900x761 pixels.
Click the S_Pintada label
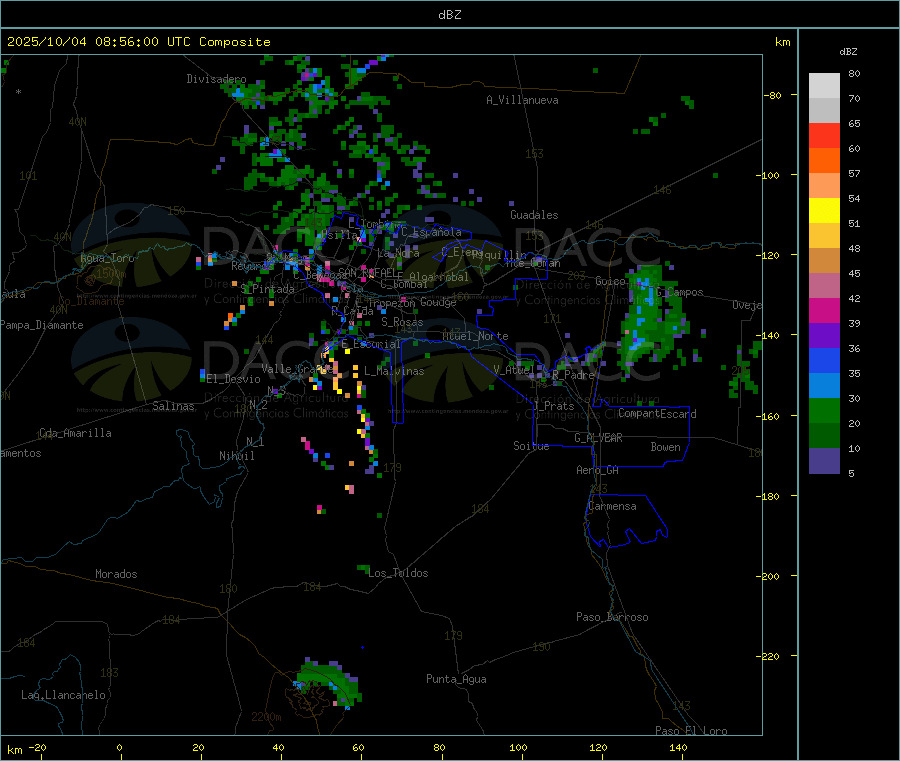[267, 289]
